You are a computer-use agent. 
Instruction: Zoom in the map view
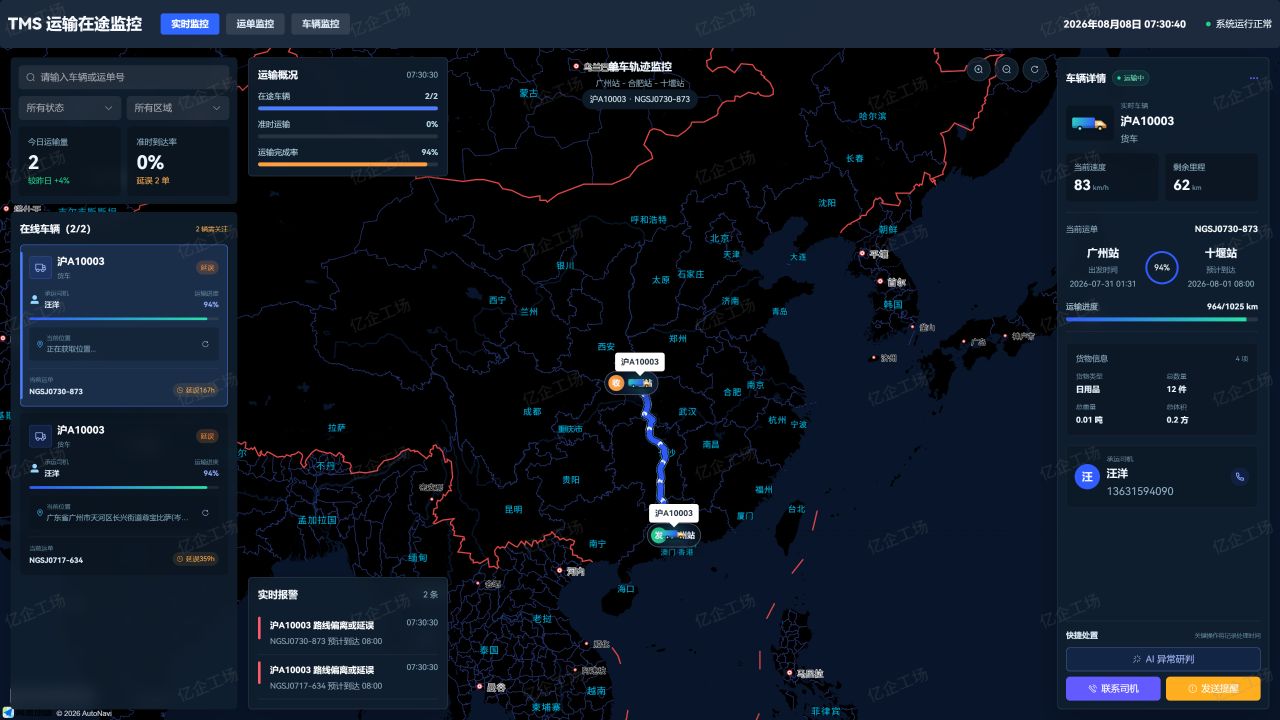coord(978,69)
